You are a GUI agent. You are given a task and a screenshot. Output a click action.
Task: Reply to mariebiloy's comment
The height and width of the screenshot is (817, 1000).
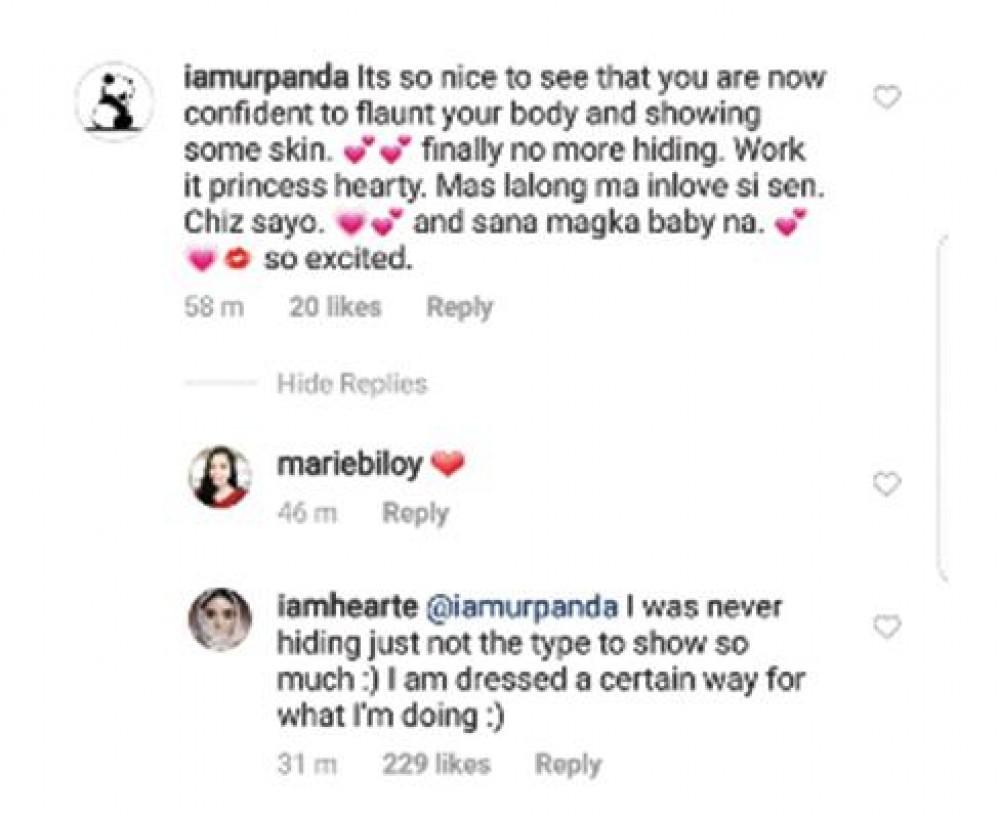tap(416, 514)
